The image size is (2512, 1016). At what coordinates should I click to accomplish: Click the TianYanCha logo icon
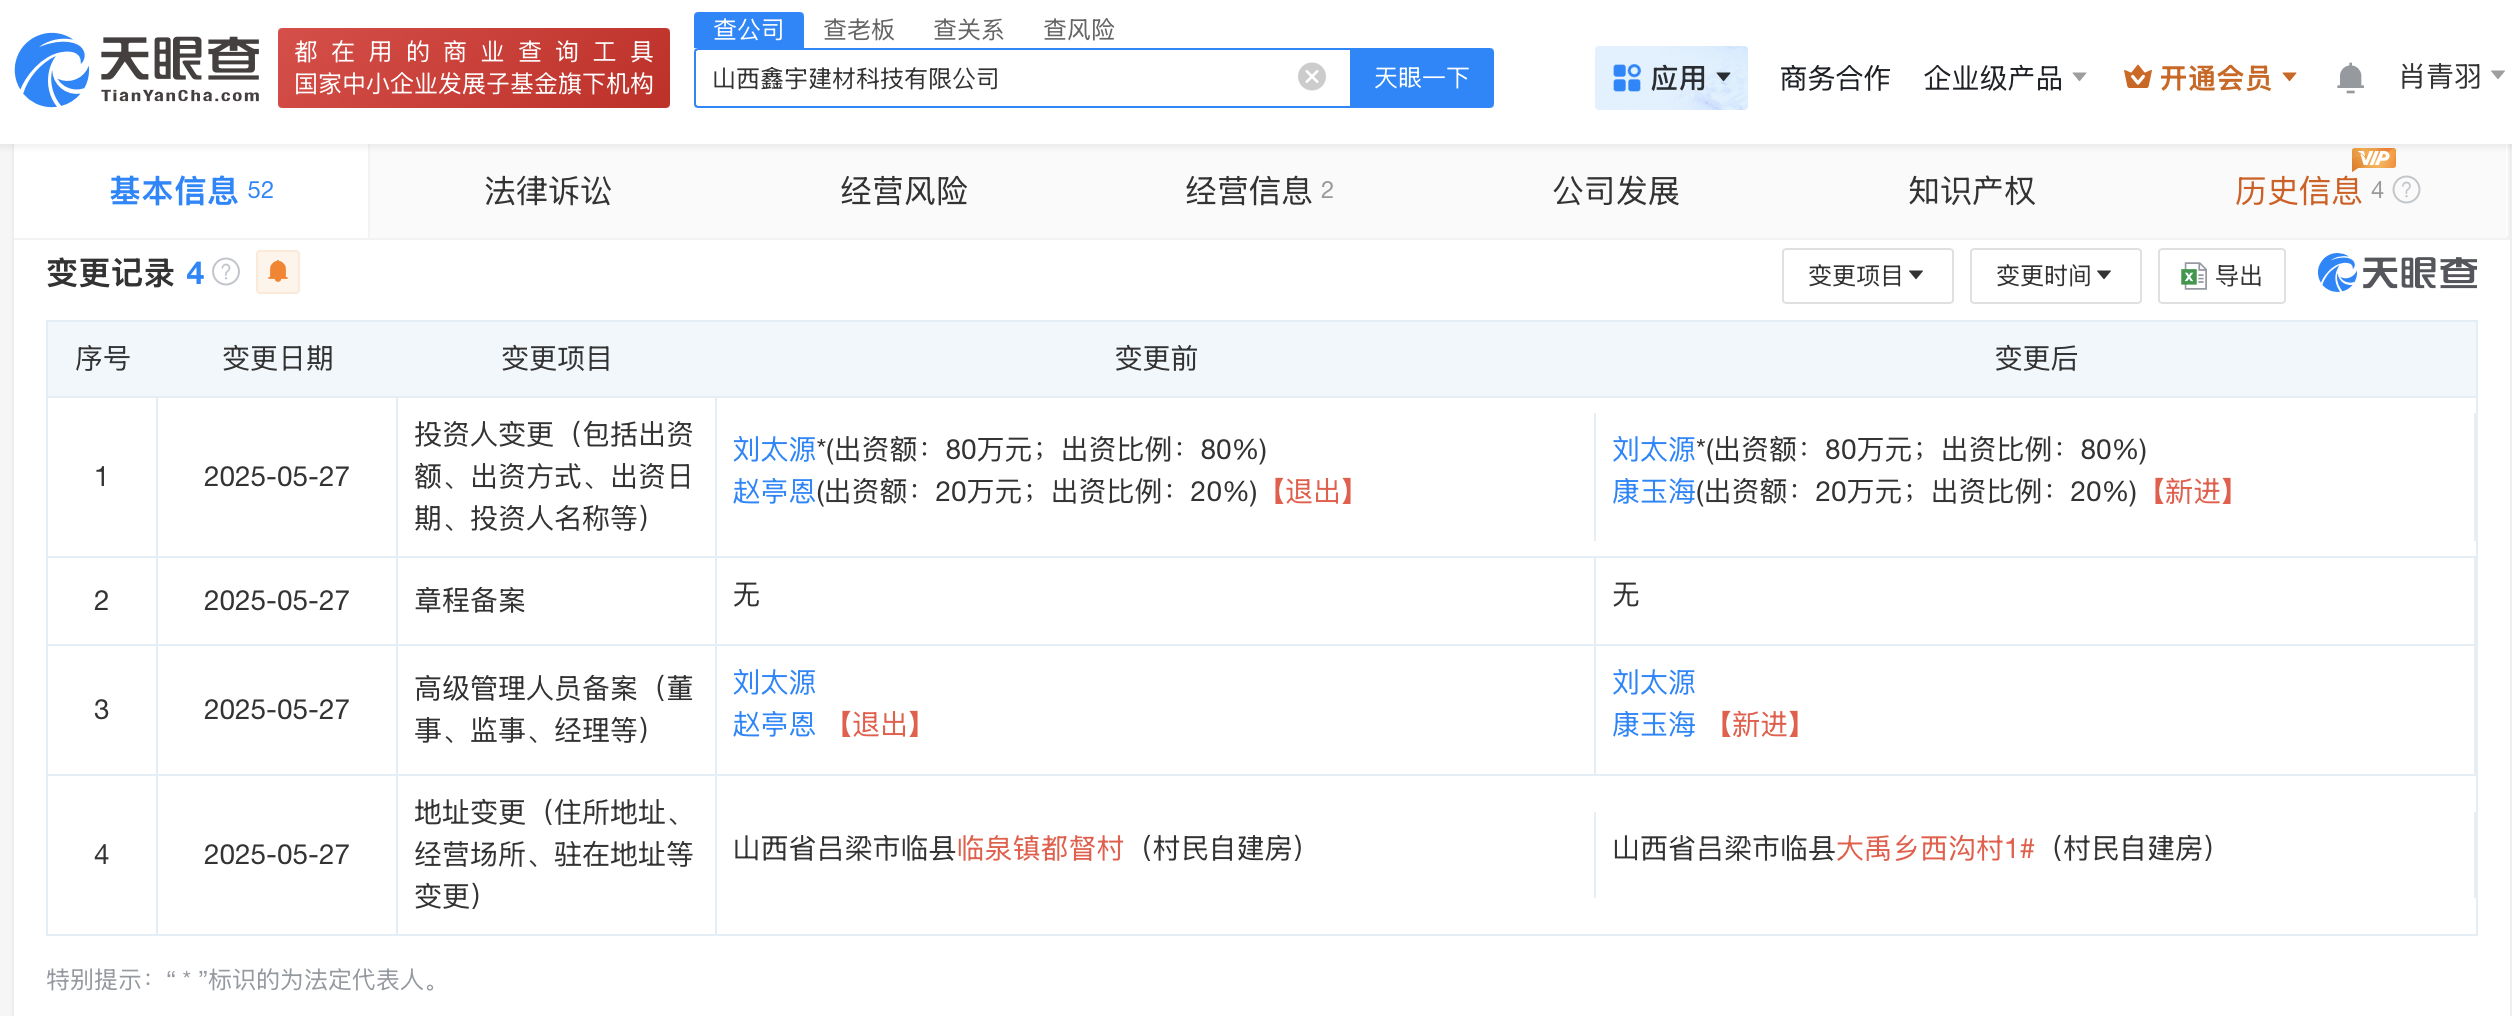(52, 70)
